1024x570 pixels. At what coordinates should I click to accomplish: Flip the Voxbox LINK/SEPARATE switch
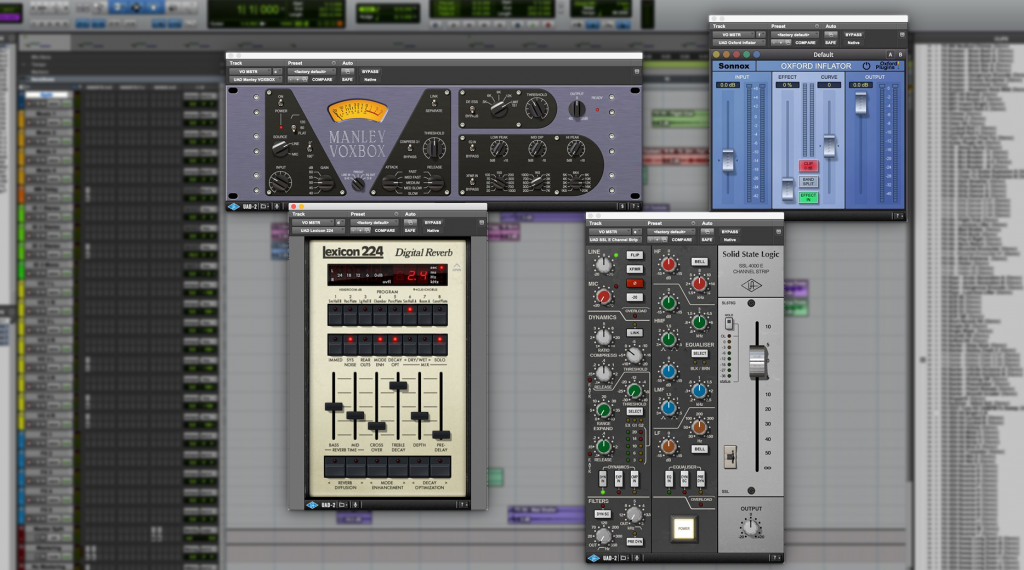[x=433, y=103]
